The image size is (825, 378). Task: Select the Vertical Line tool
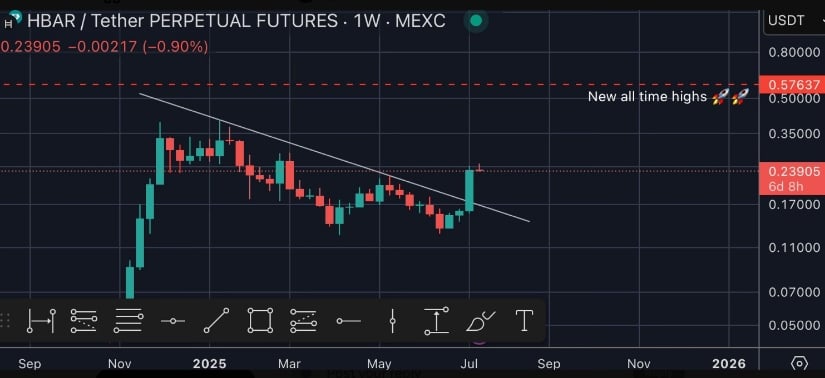pyautogui.click(x=392, y=321)
